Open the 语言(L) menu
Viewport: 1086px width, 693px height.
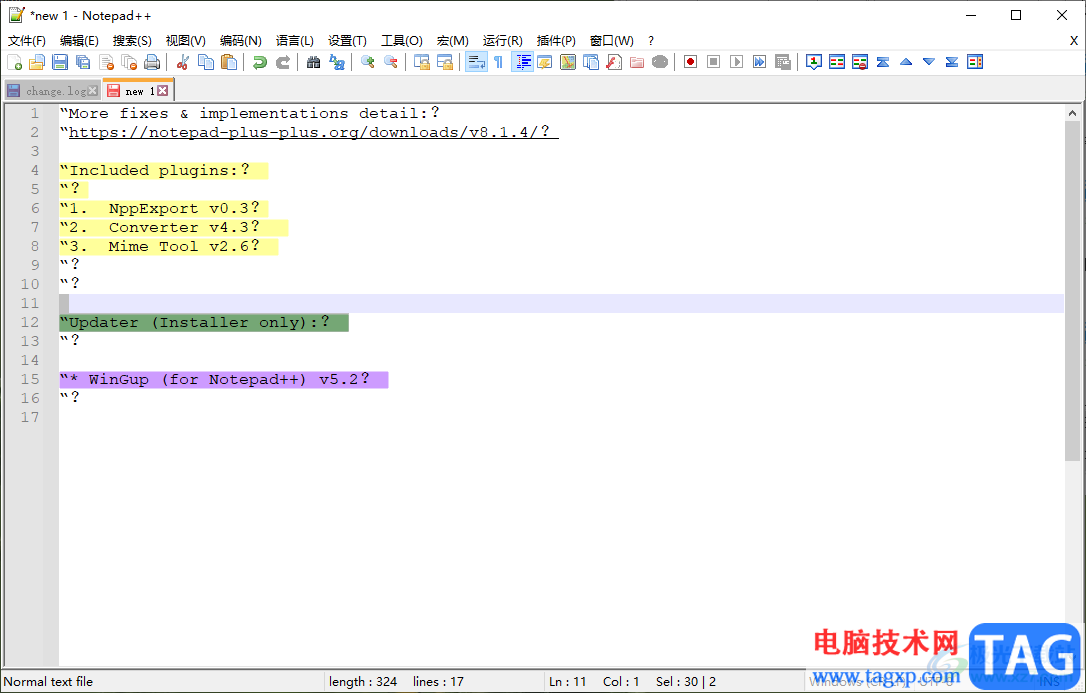click(x=294, y=41)
